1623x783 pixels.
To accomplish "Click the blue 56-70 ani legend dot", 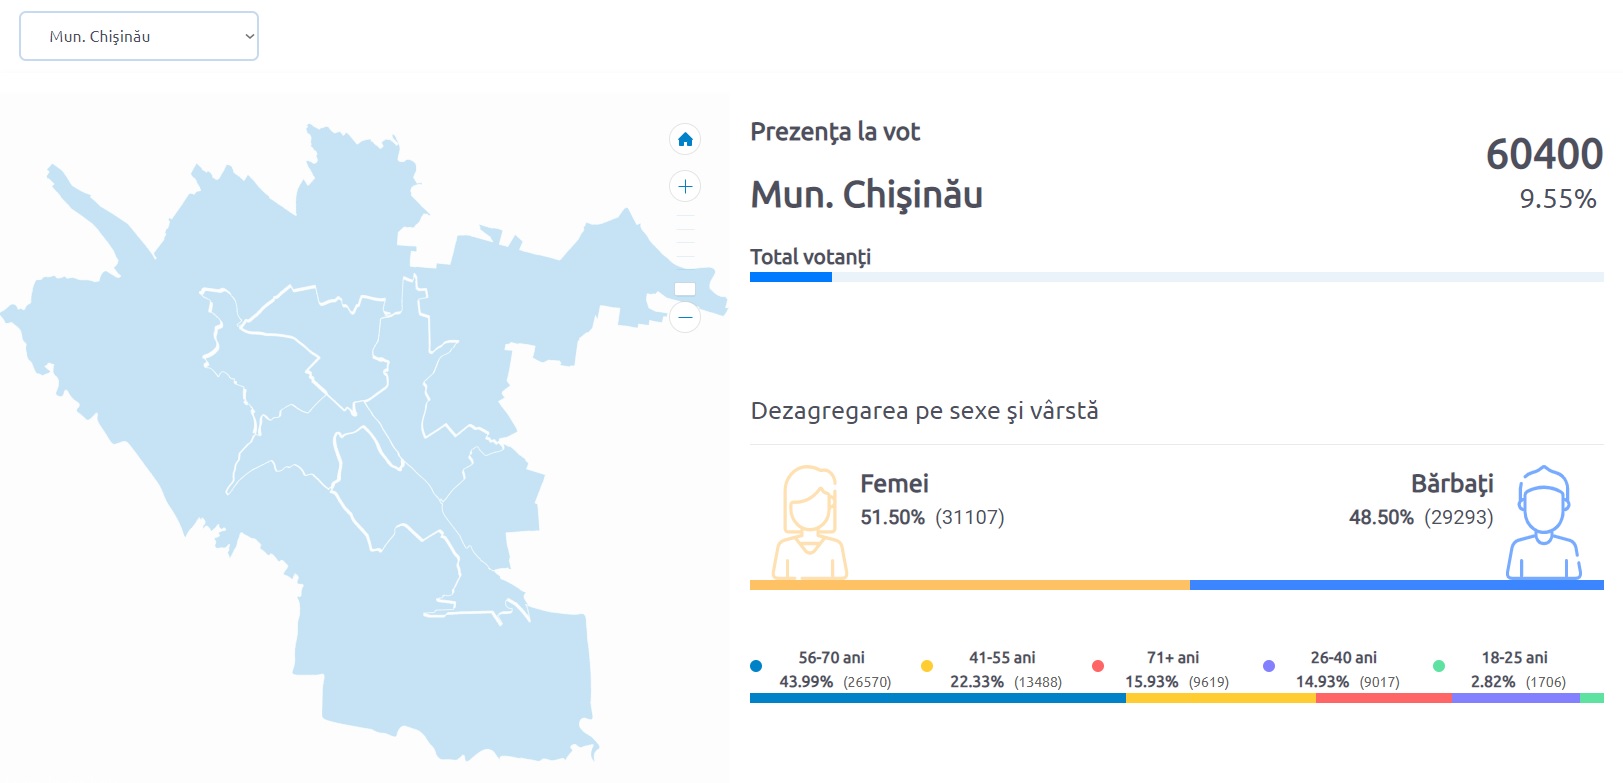I will click(x=756, y=666).
